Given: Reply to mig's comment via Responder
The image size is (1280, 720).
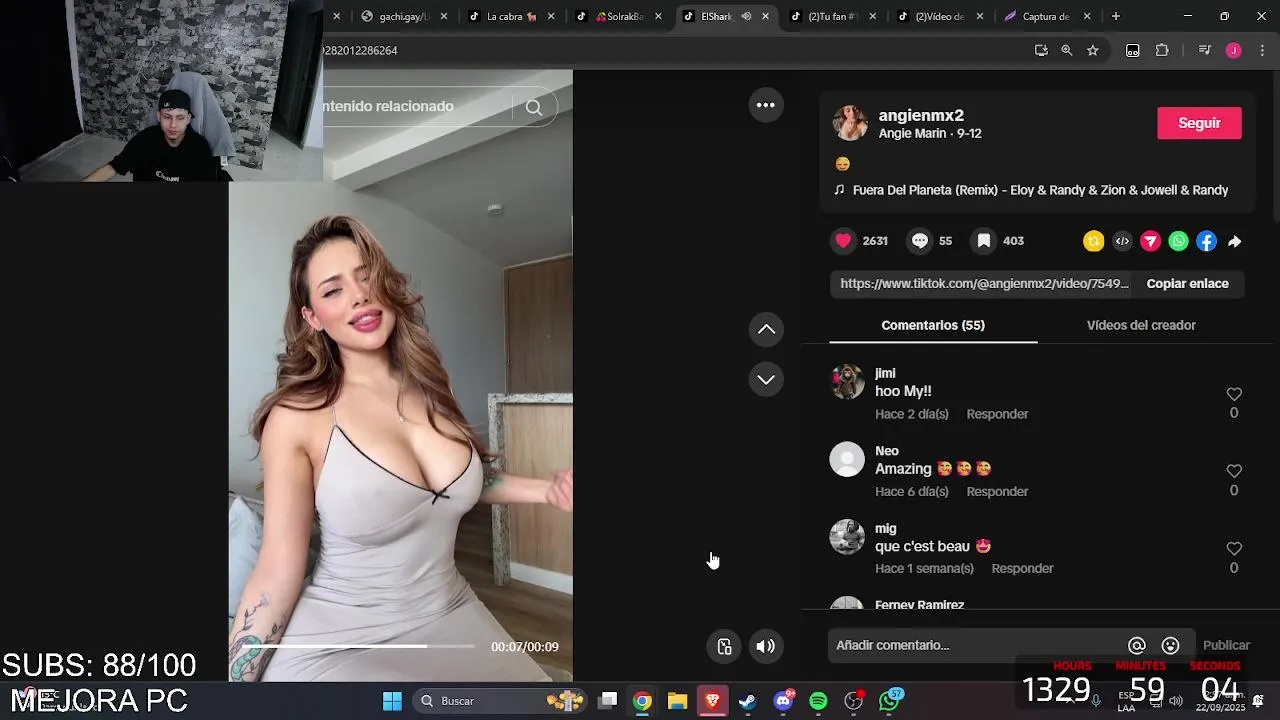Looking at the screenshot, I should pyautogui.click(x=1022, y=569).
